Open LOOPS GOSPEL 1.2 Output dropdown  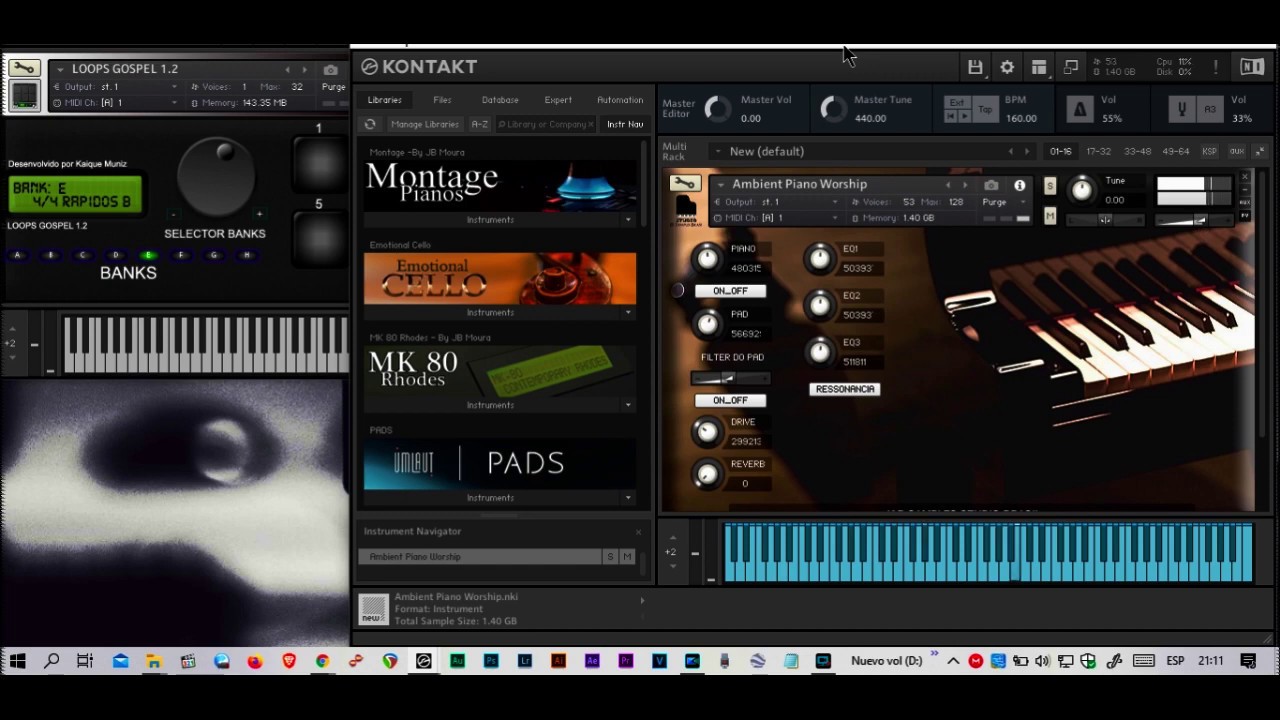(x=115, y=87)
